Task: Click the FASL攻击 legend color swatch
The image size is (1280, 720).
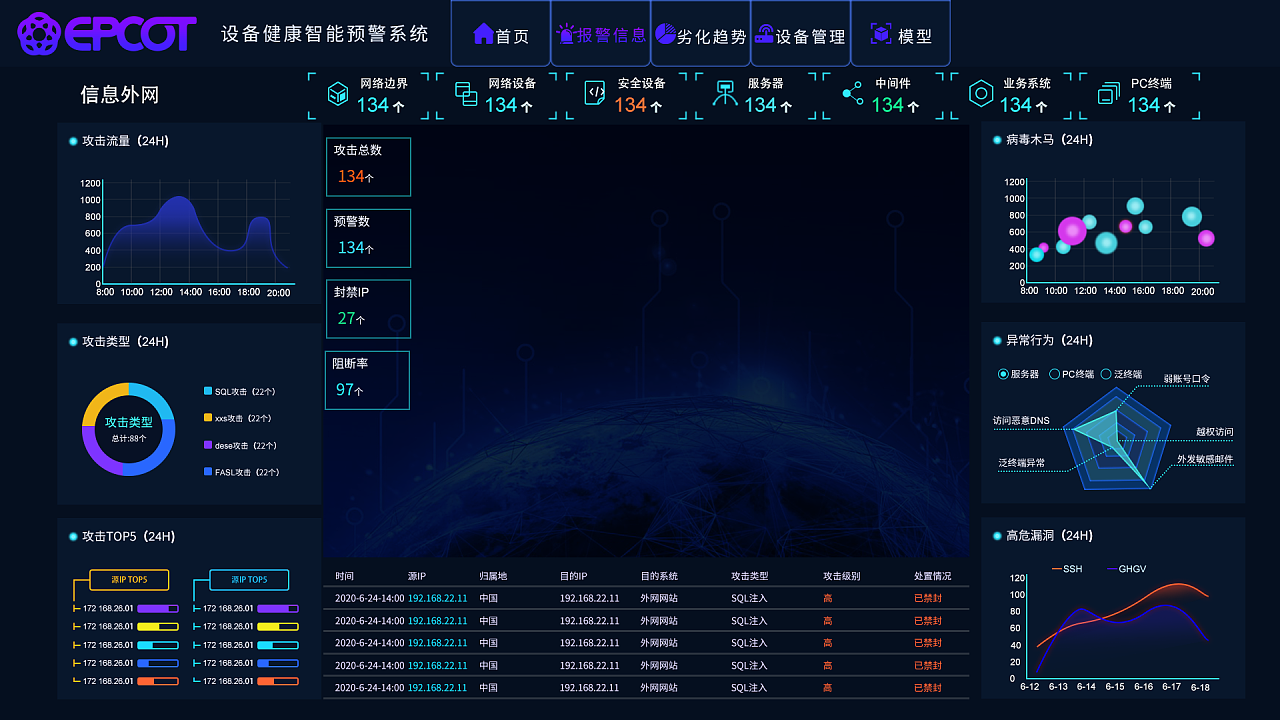Action: [x=207, y=471]
